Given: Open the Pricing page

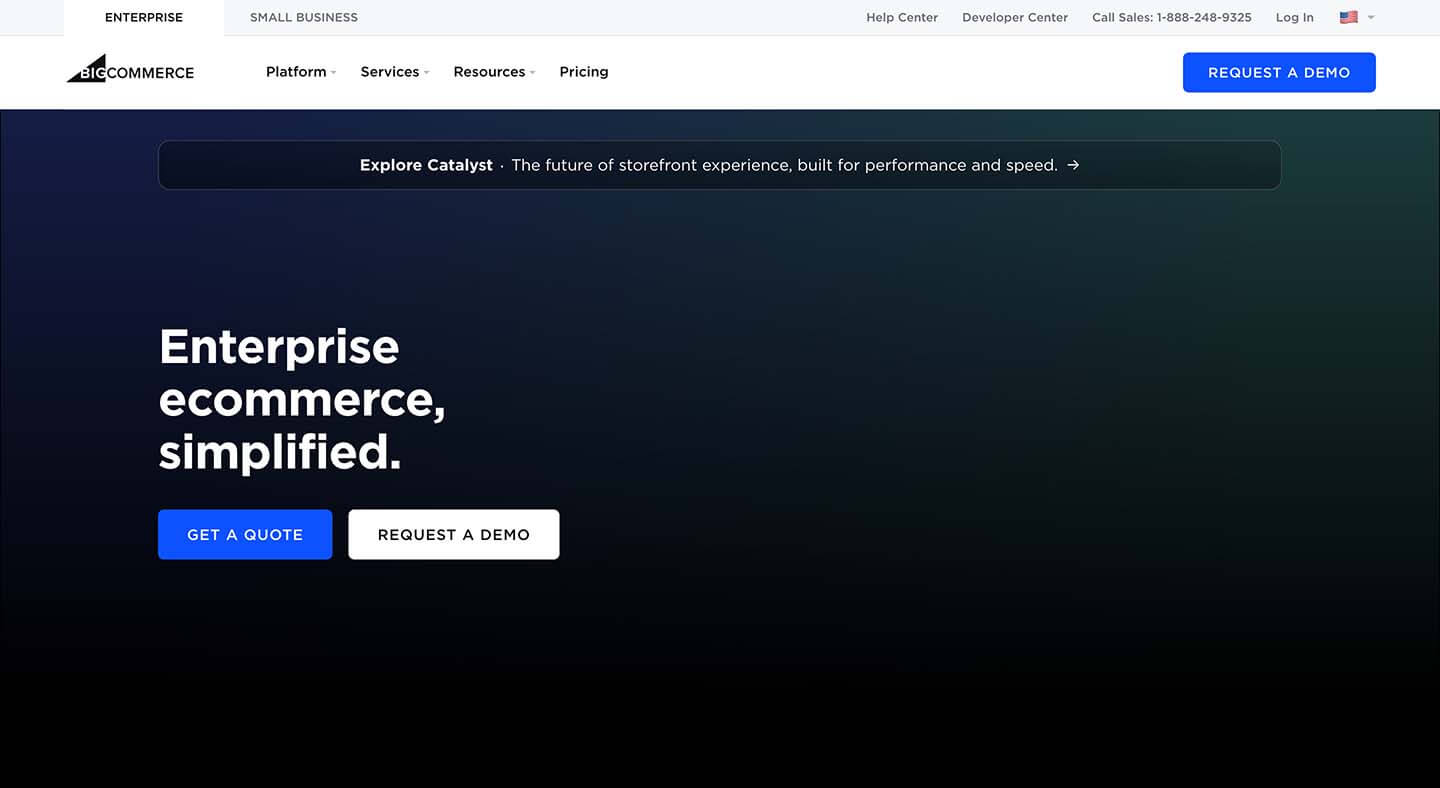Looking at the screenshot, I should pyautogui.click(x=584, y=72).
